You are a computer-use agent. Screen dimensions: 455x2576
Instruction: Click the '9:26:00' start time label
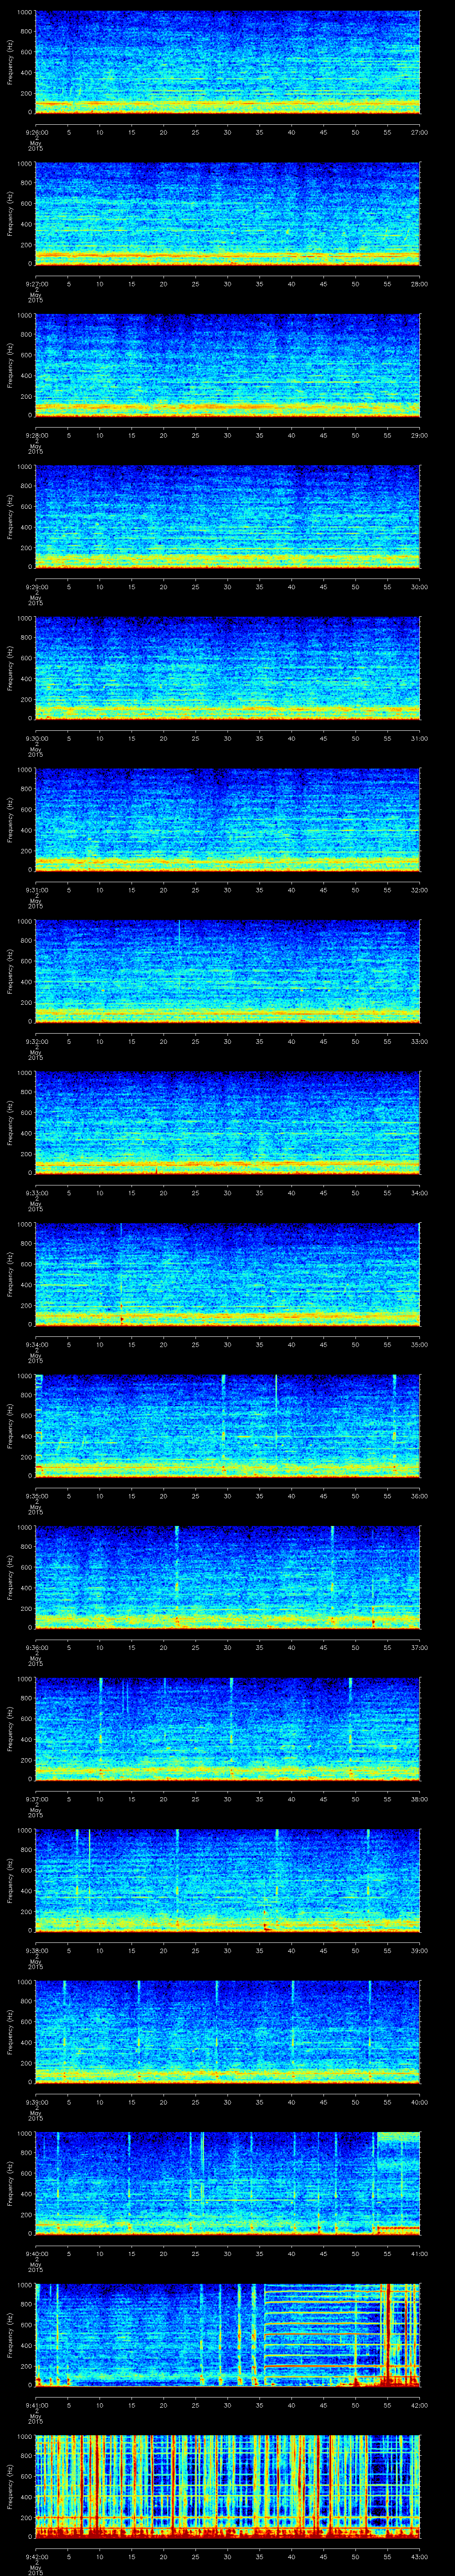click(37, 132)
